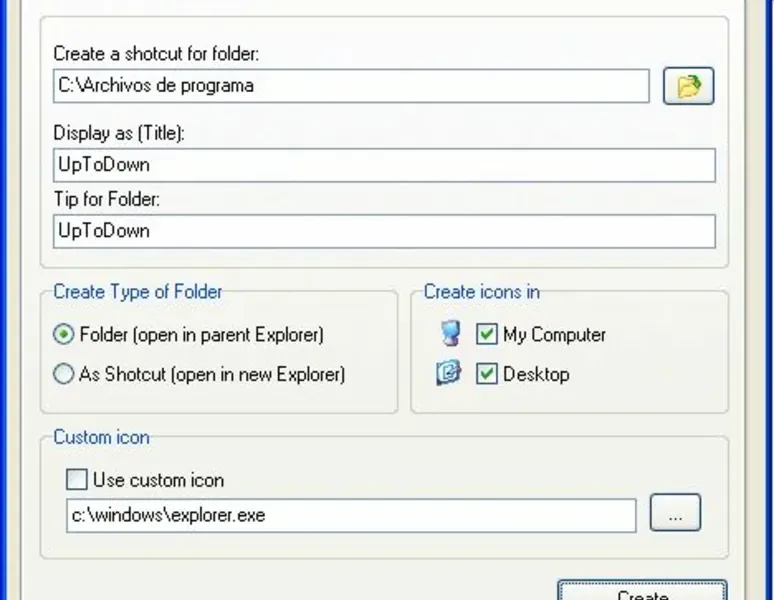Click the 'Custom icon' group title
This screenshot has width=774, height=600.
click(x=101, y=437)
